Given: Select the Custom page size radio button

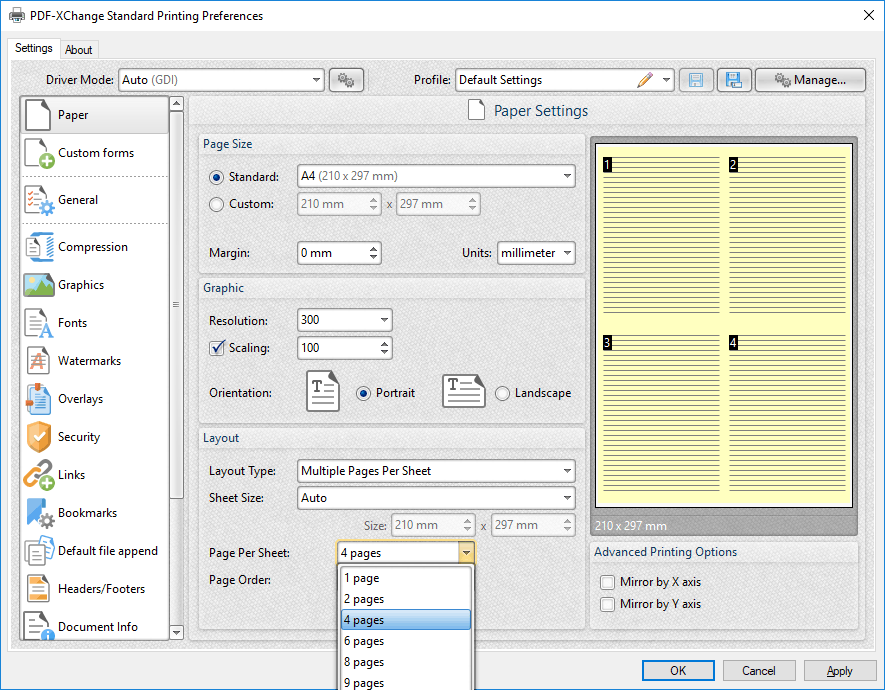Looking at the screenshot, I should 216,204.
